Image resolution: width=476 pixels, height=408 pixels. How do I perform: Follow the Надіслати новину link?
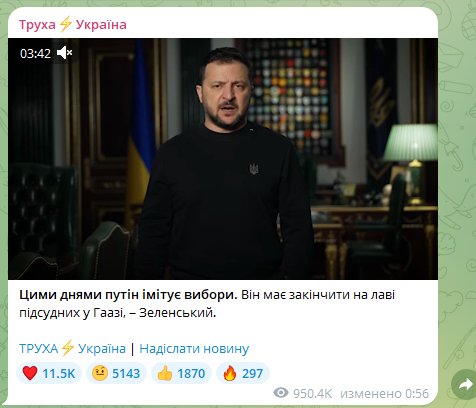[194, 349]
